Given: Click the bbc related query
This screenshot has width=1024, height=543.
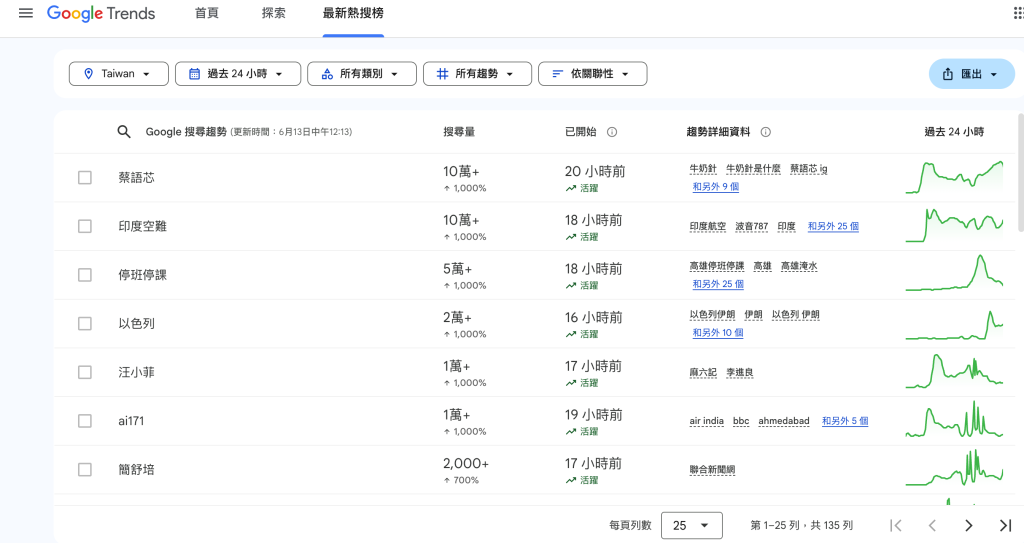Looking at the screenshot, I should coord(741,421).
